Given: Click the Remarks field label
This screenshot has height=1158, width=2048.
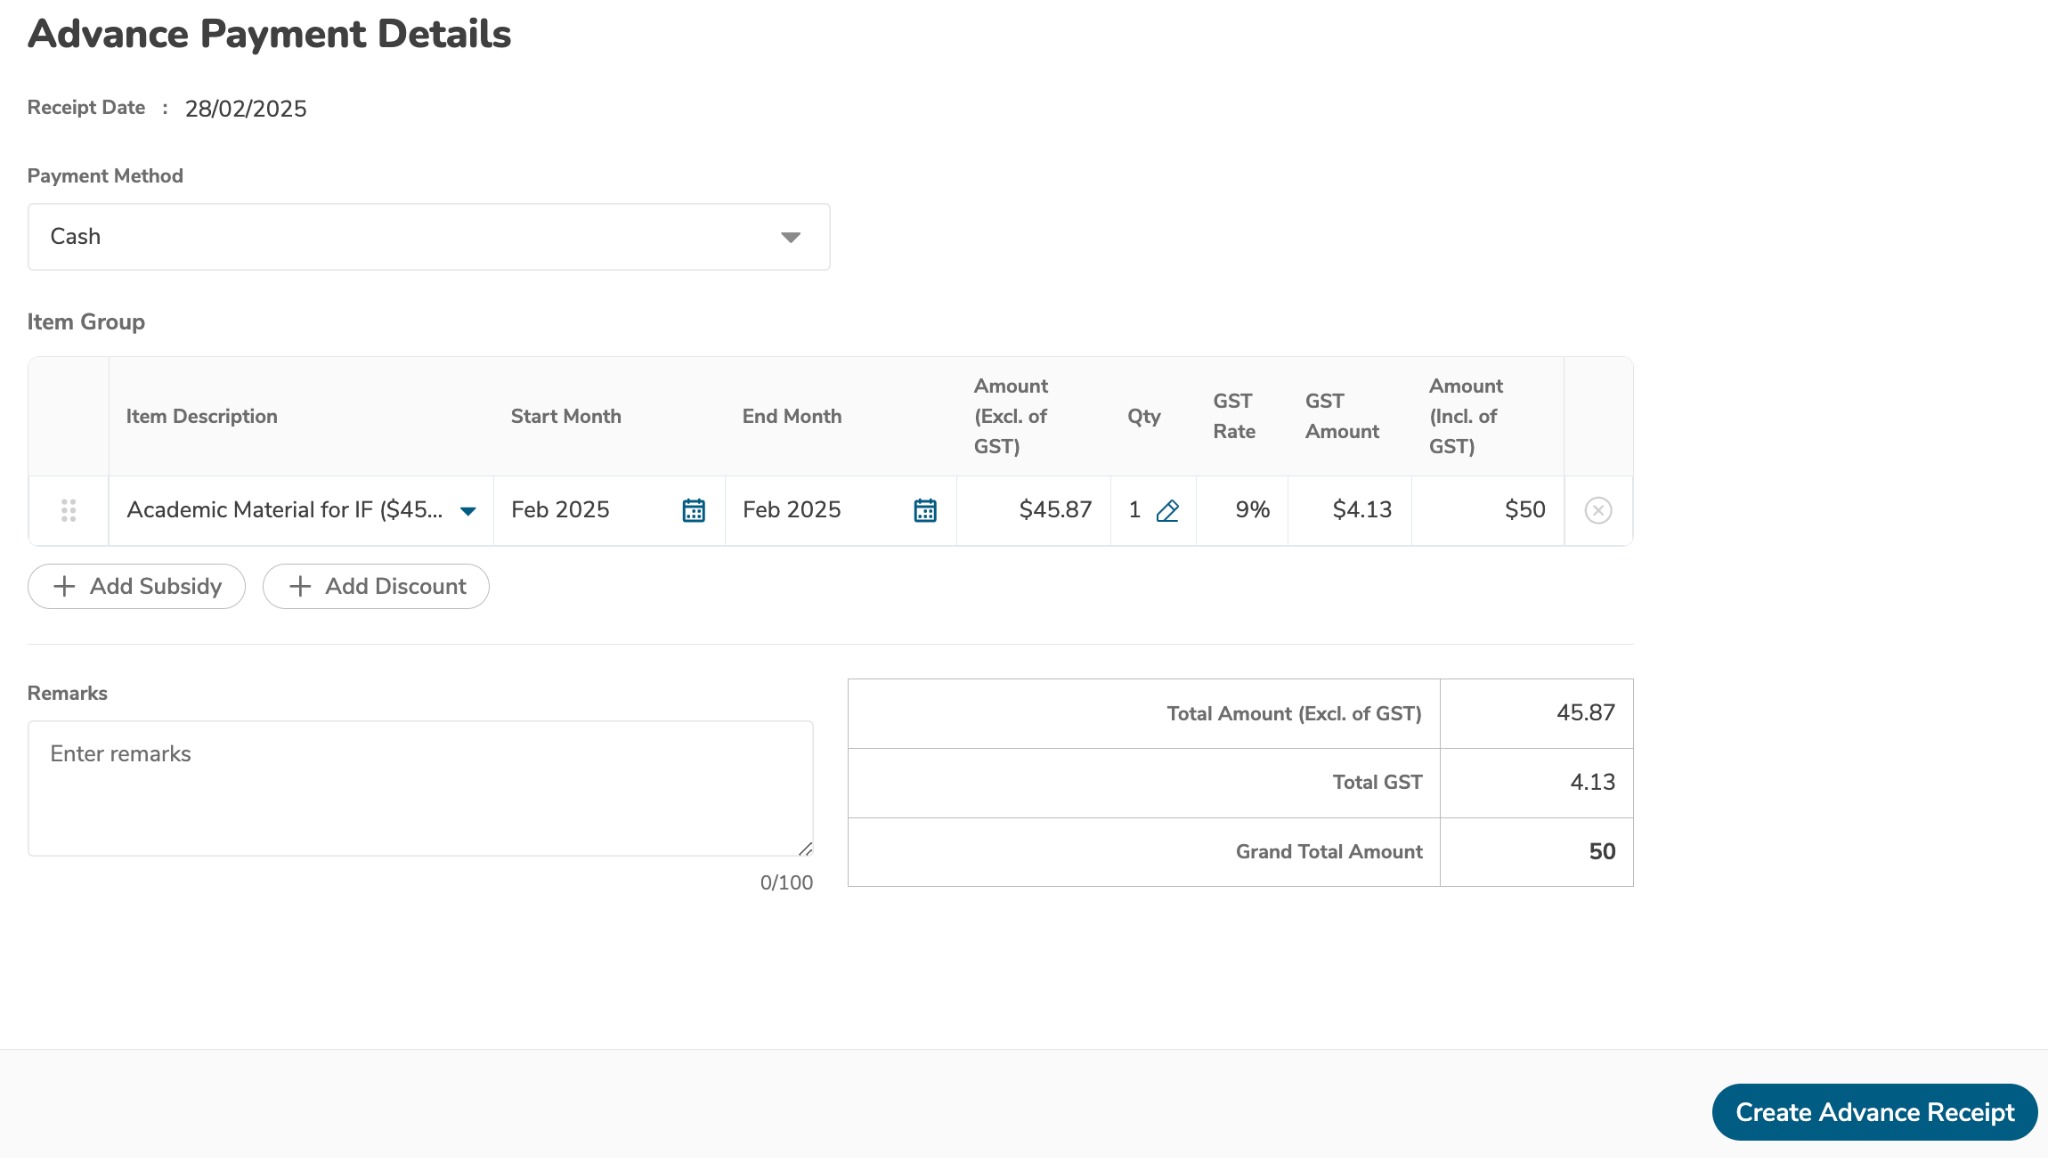Looking at the screenshot, I should tap(67, 693).
